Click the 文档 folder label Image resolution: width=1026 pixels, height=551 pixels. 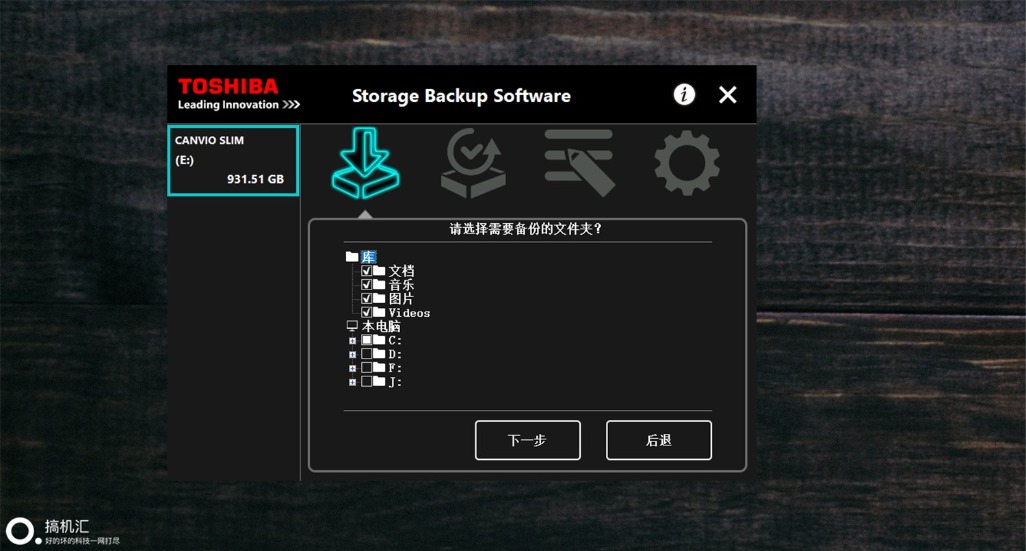(x=401, y=270)
